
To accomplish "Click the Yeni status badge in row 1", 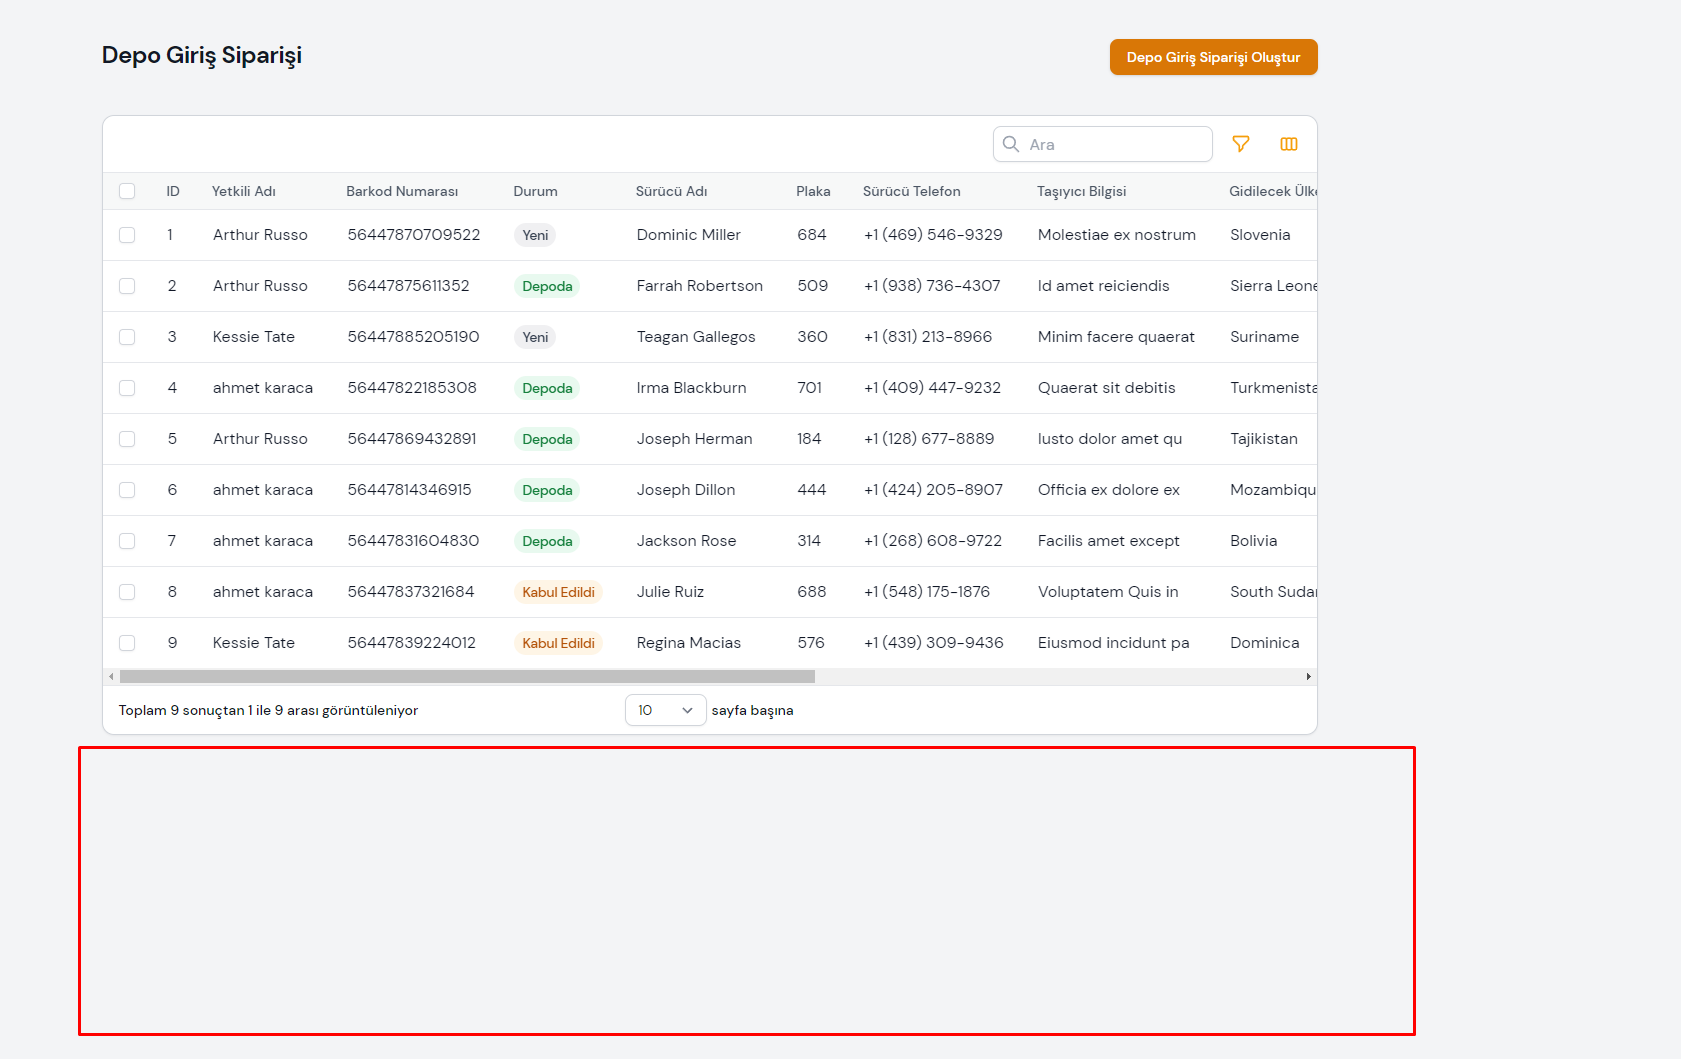I will pyautogui.click(x=535, y=235).
